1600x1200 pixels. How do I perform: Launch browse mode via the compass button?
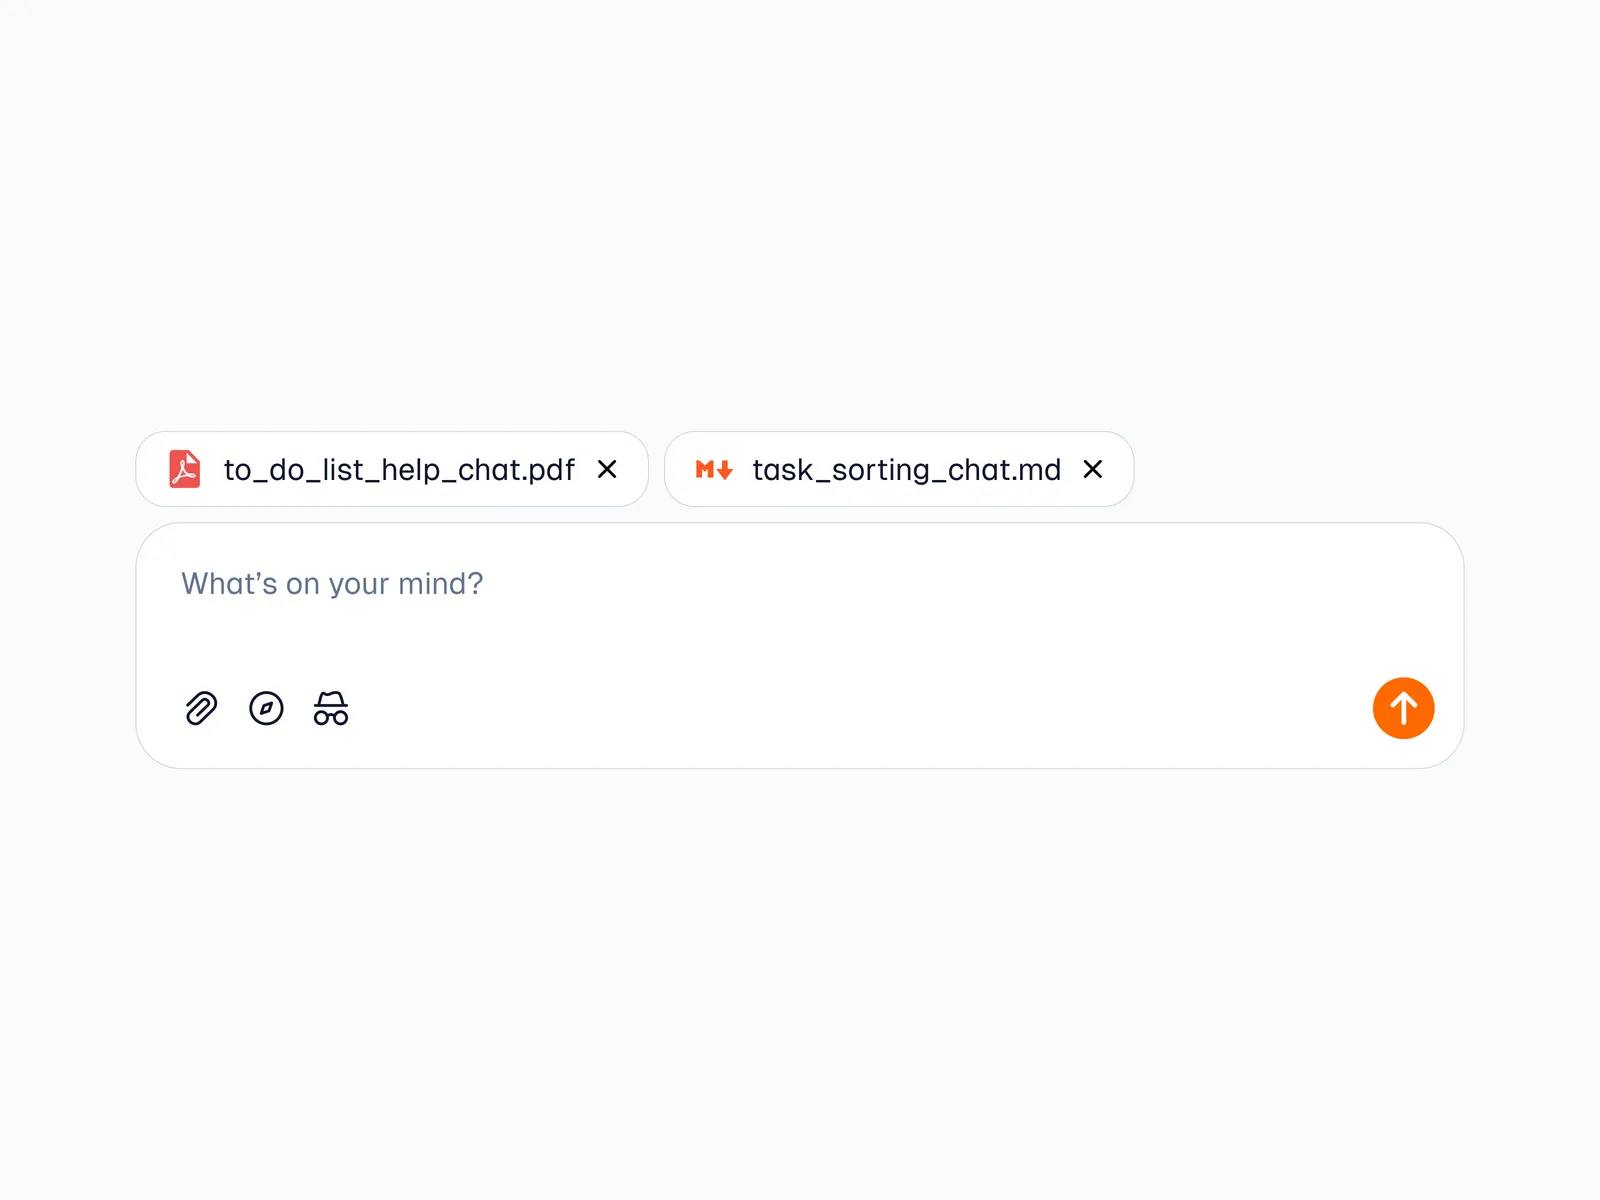(266, 708)
